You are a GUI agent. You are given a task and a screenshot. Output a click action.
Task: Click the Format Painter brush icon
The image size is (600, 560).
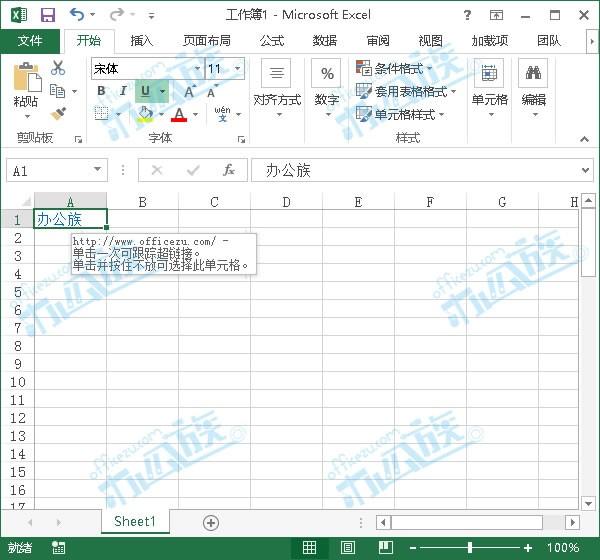(x=58, y=114)
